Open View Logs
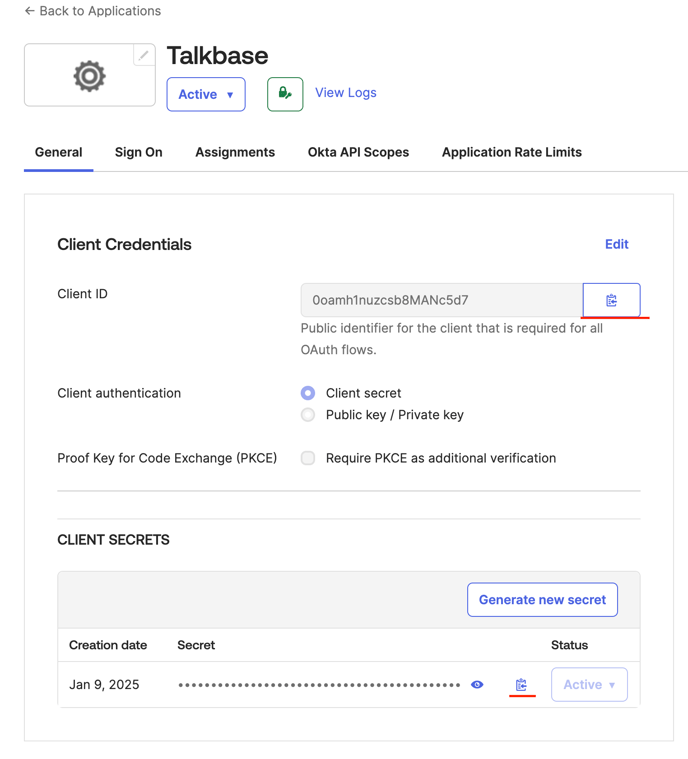 (x=346, y=92)
